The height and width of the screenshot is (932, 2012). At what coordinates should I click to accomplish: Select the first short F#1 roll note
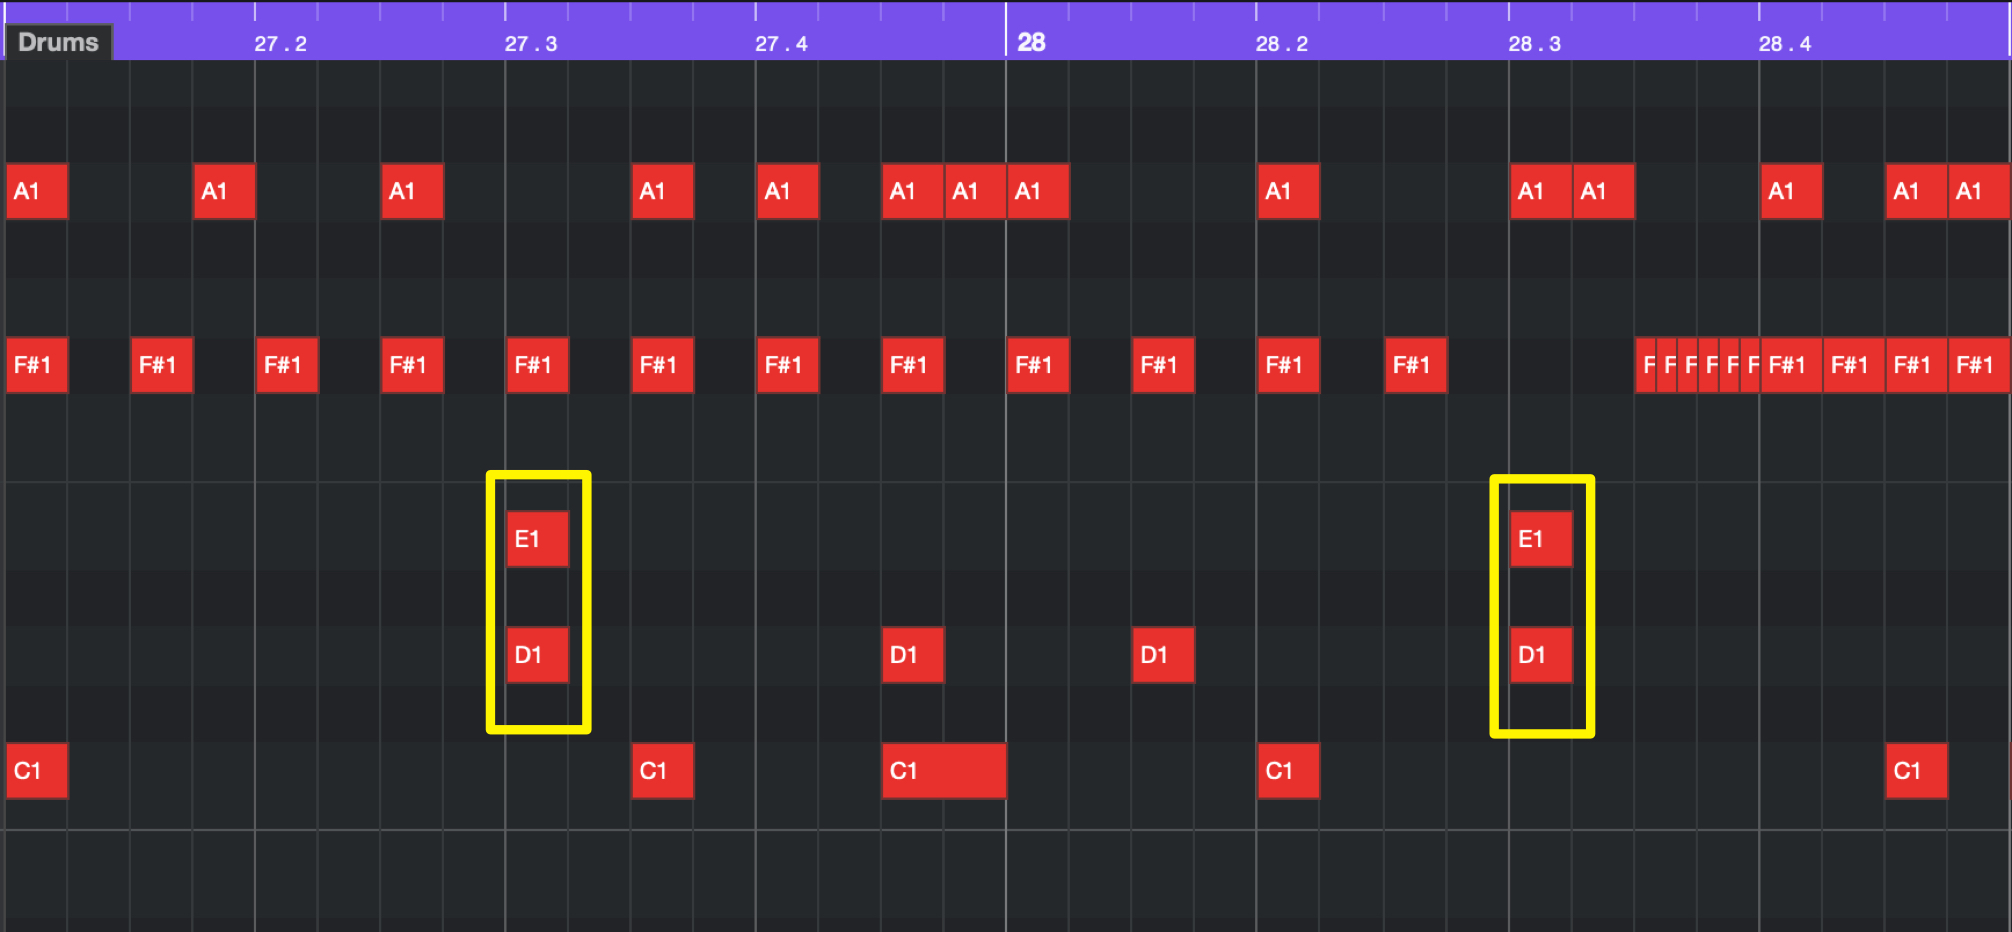1646,365
